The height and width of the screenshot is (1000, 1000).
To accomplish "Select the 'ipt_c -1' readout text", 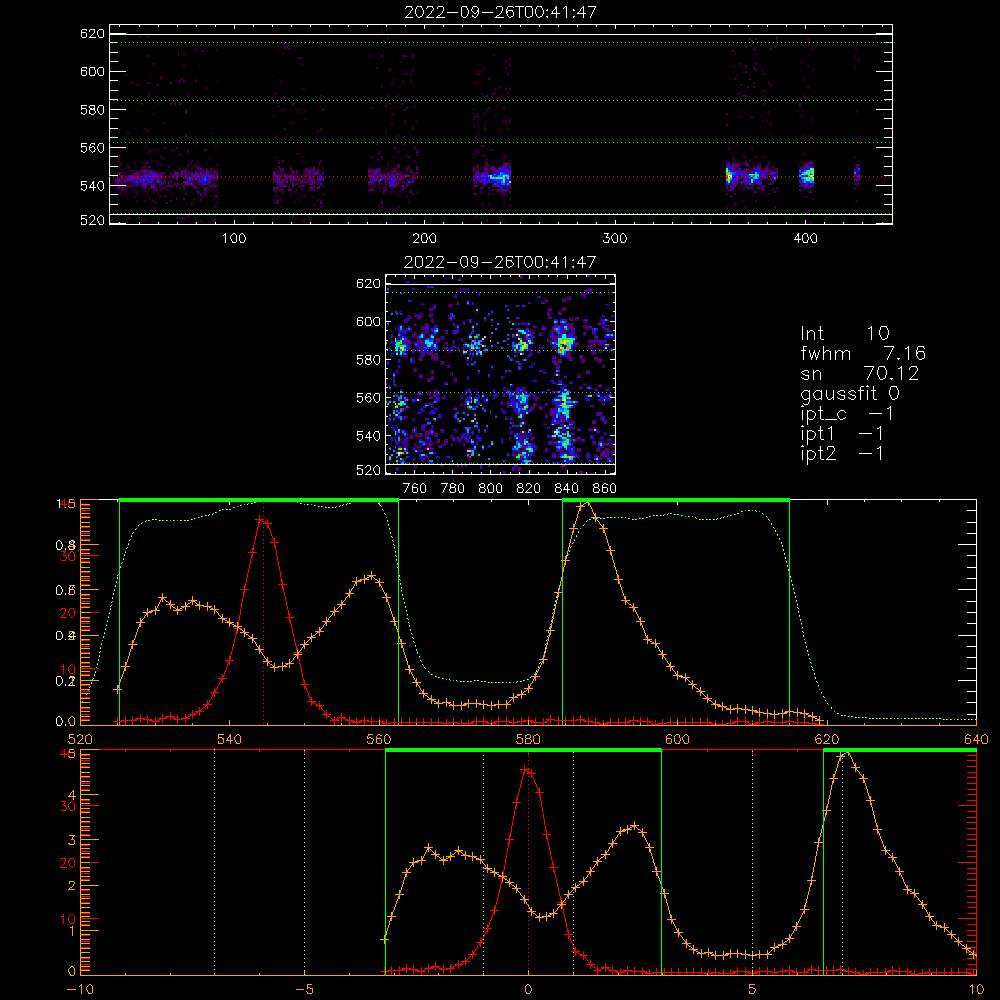I will tap(846, 414).
